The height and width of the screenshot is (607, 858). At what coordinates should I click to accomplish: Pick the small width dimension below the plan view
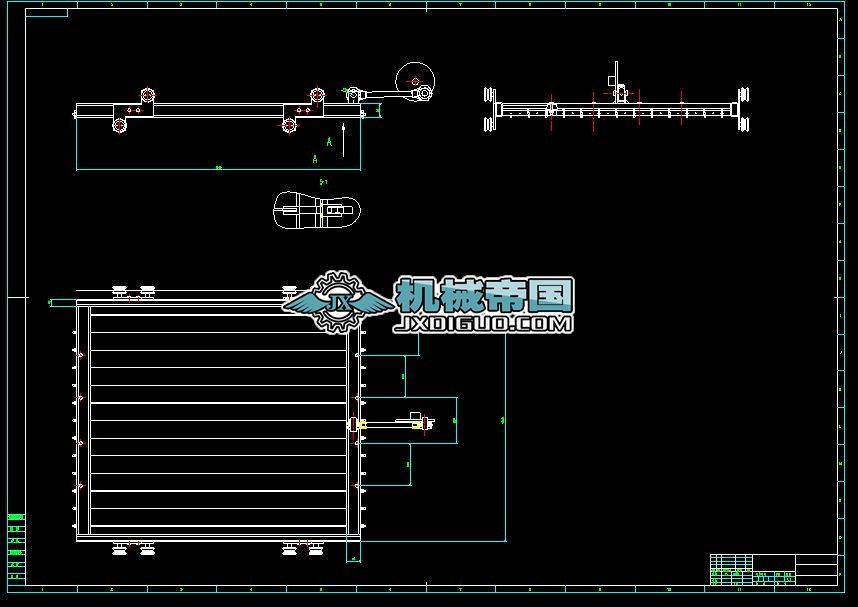353,560
